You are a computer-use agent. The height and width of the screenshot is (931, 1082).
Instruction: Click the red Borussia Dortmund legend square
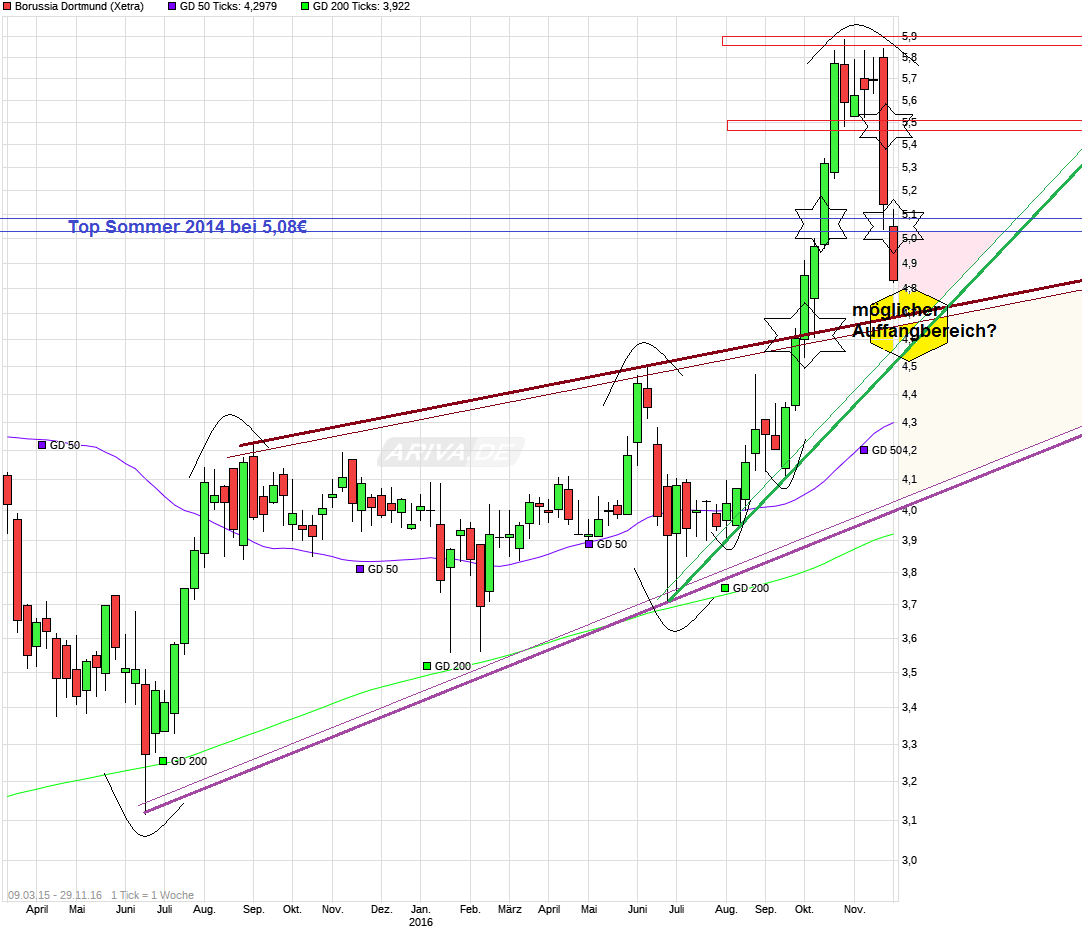click(x=8, y=6)
